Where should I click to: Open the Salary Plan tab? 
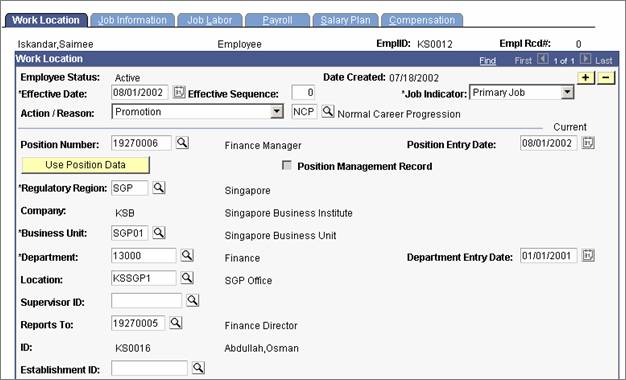click(345, 20)
